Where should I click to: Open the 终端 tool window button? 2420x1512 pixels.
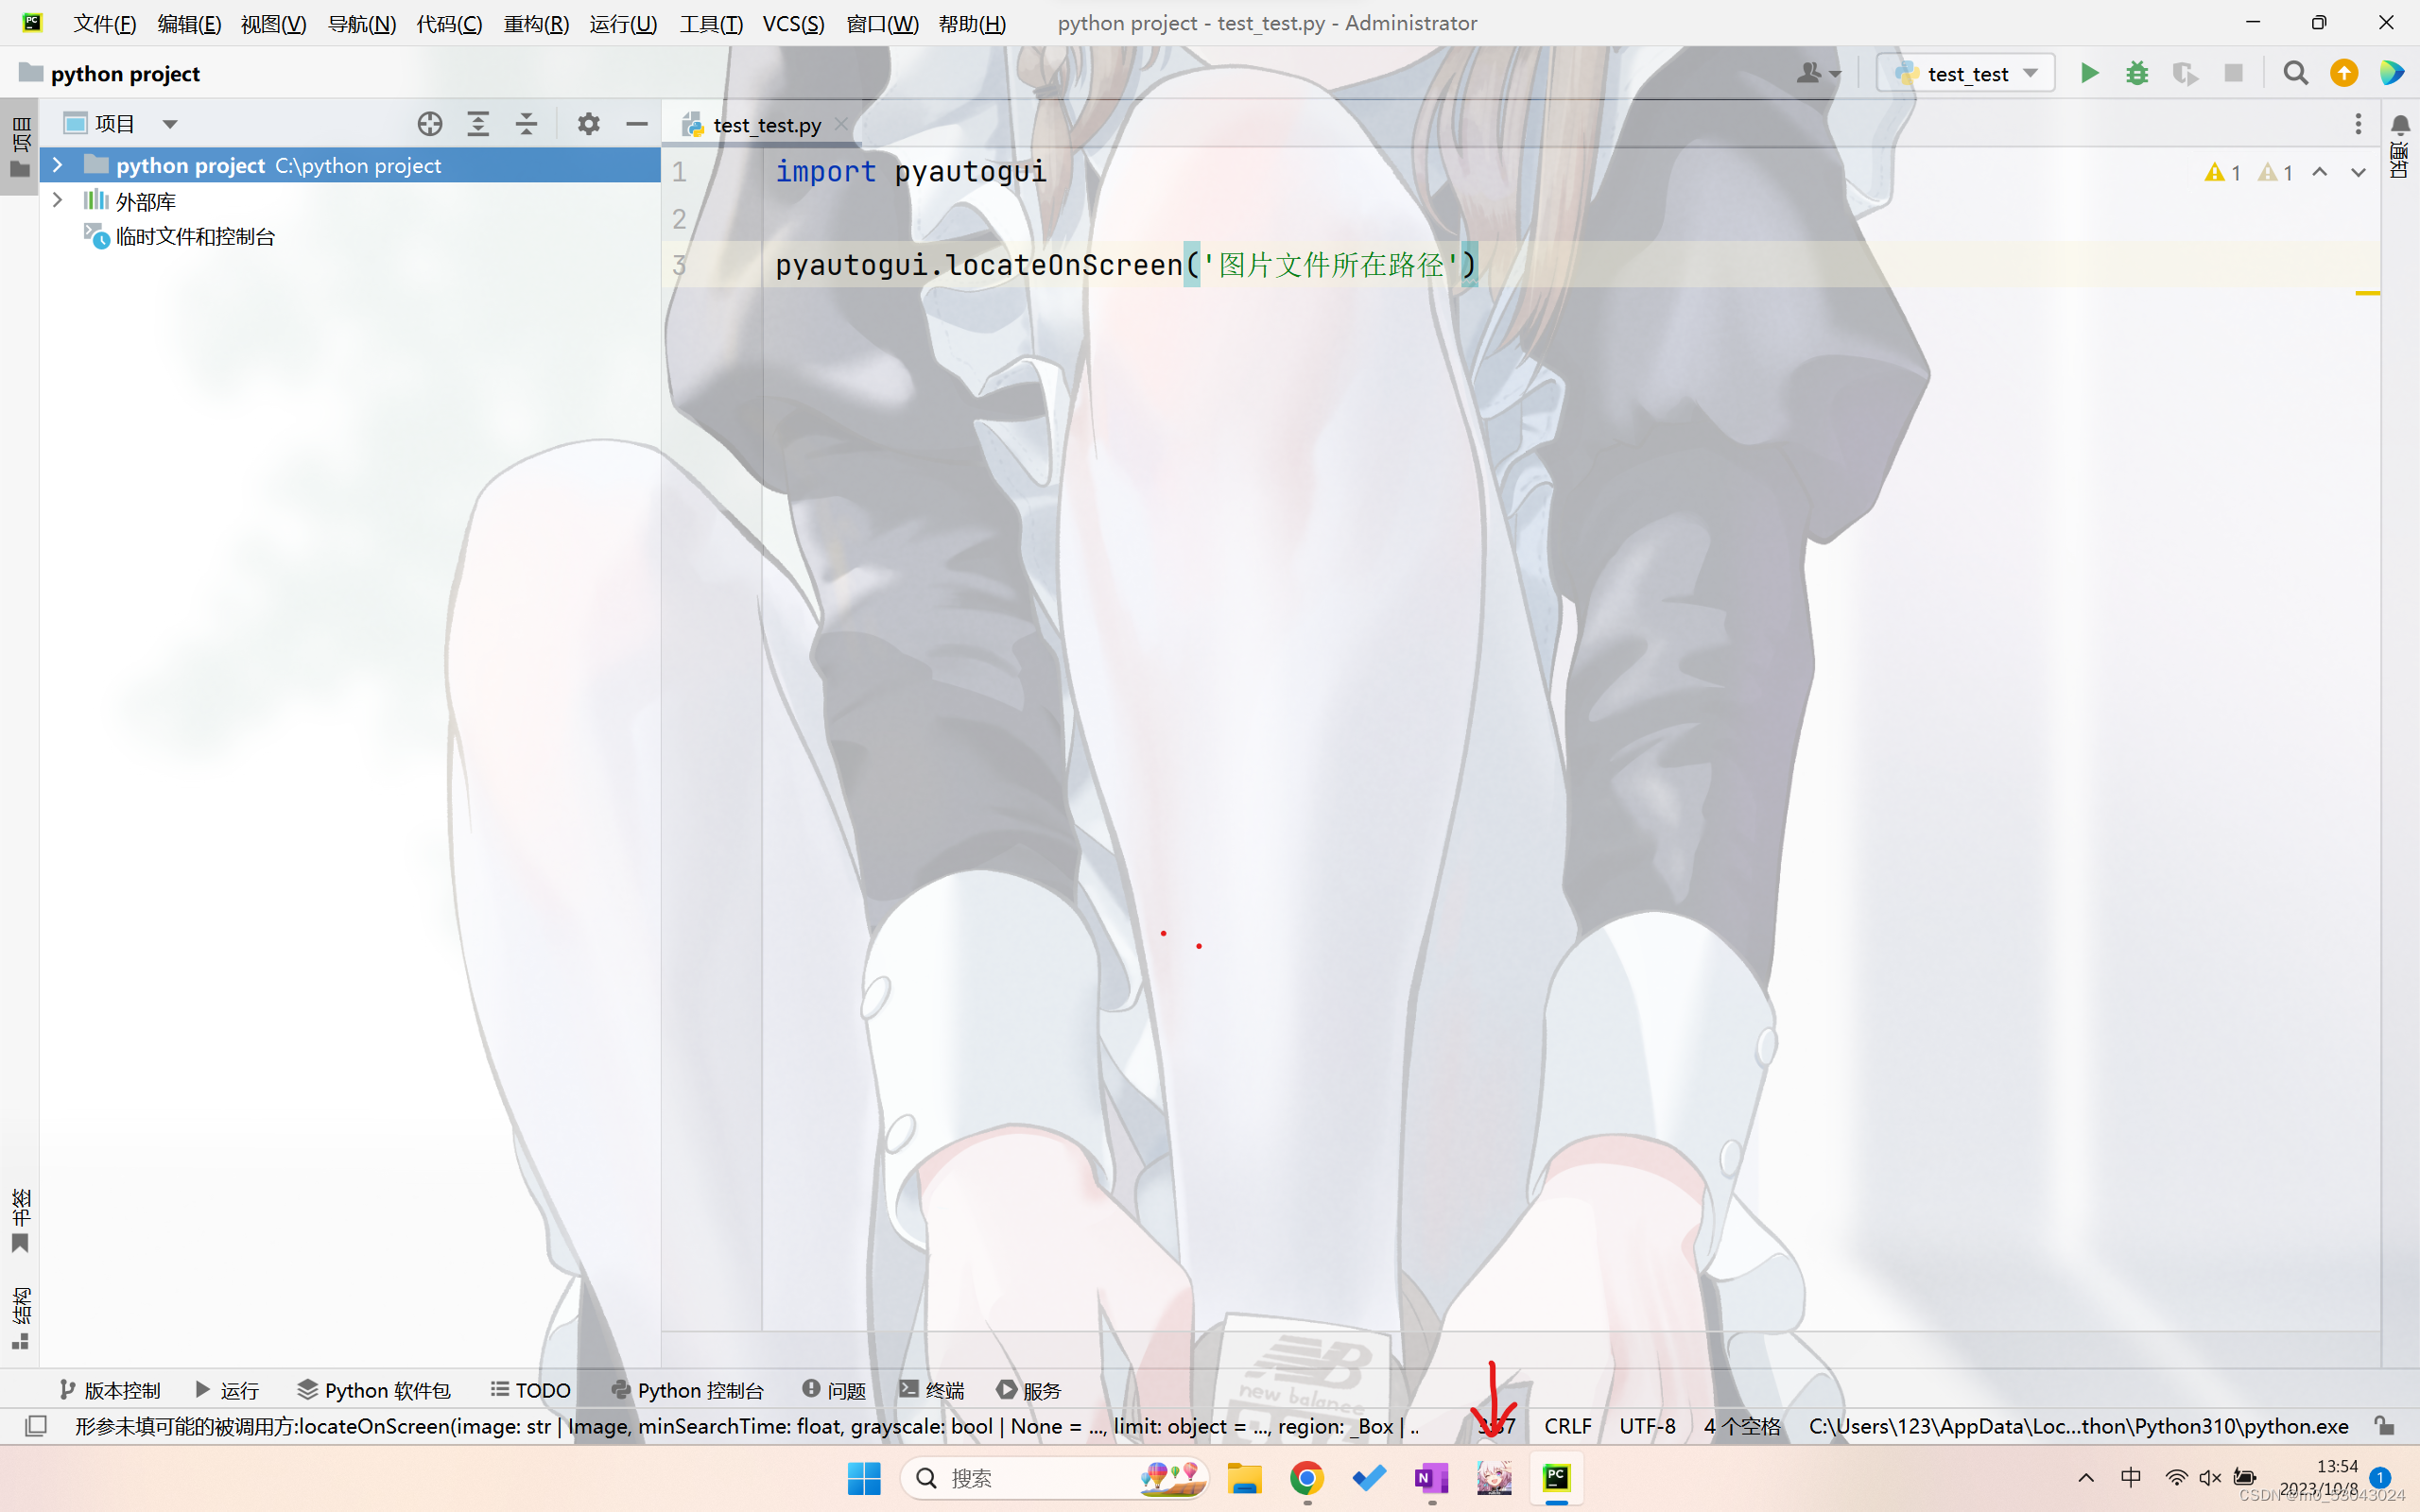tap(931, 1390)
